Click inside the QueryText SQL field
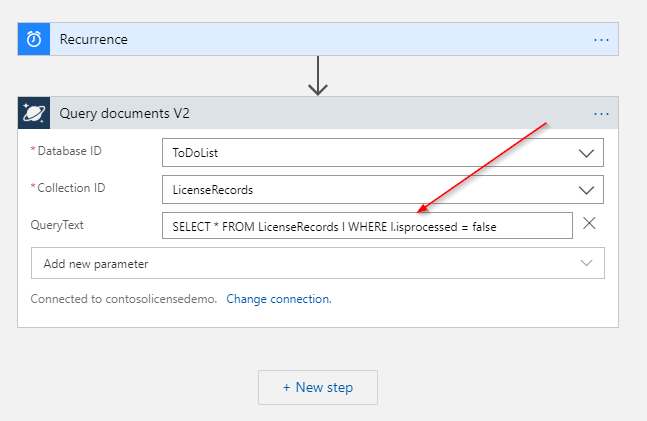This screenshot has height=421, width=647. pos(366,226)
